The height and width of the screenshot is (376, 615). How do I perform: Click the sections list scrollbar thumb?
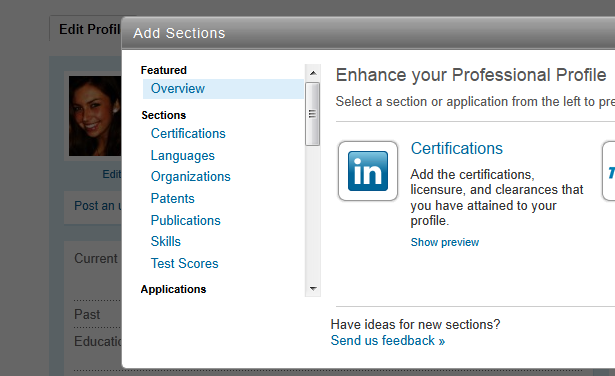pyautogui.click(x=313, y=114)
